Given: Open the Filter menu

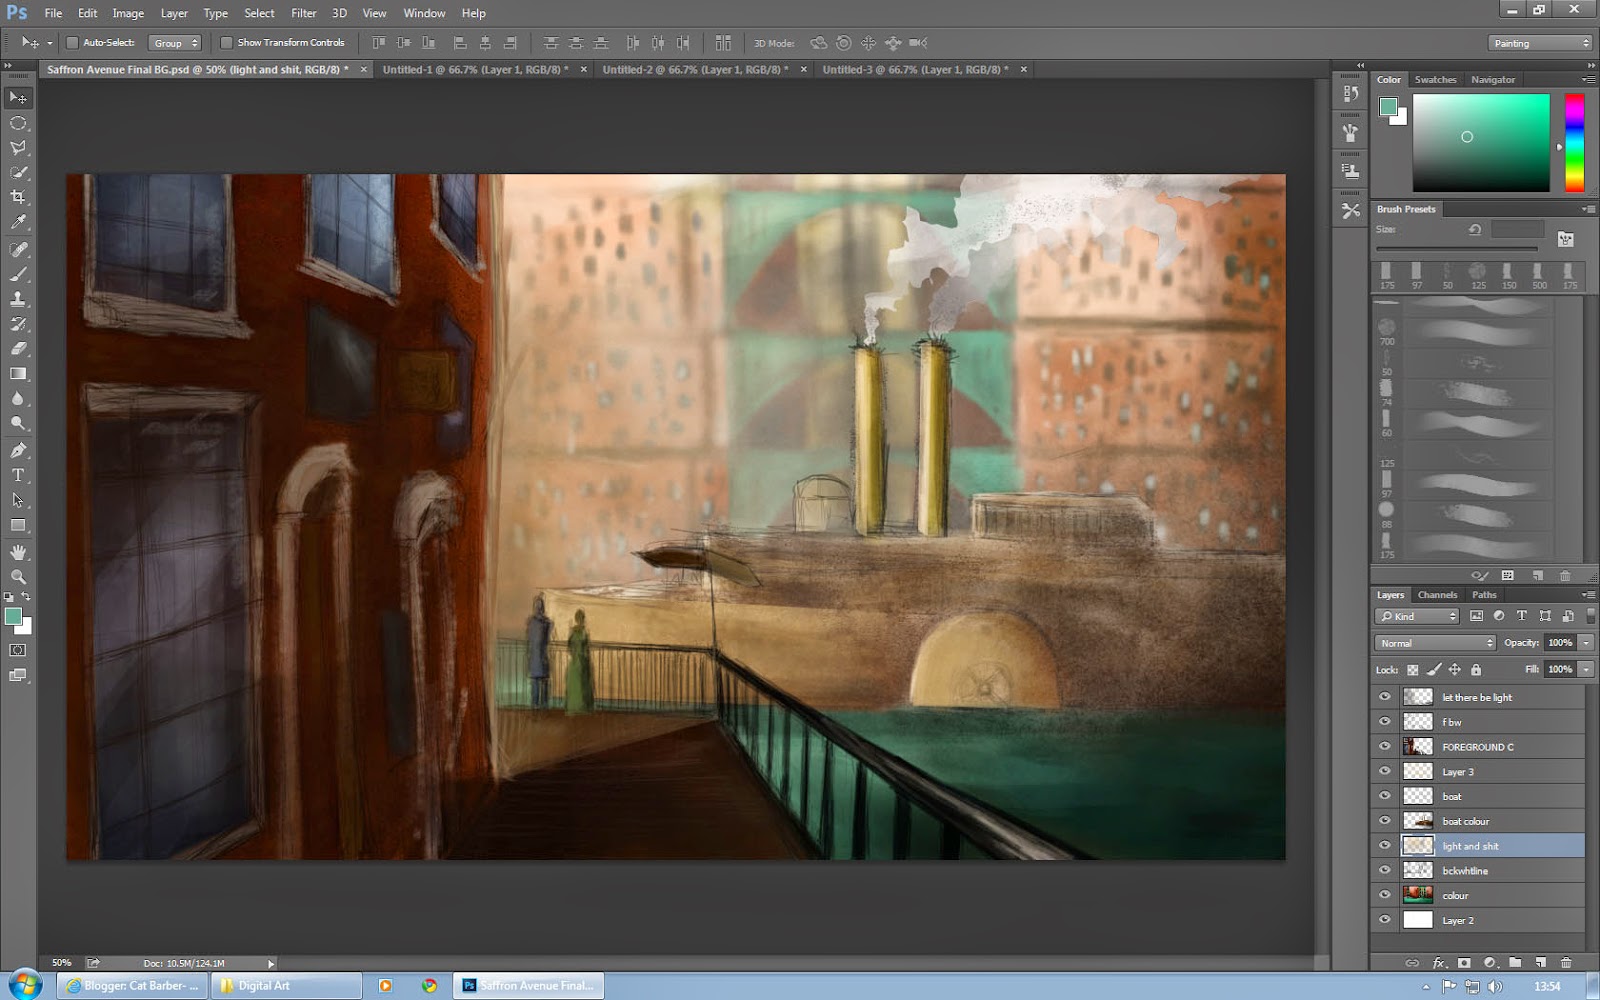Looking at the screenshot, I should [x=303, y=13].
